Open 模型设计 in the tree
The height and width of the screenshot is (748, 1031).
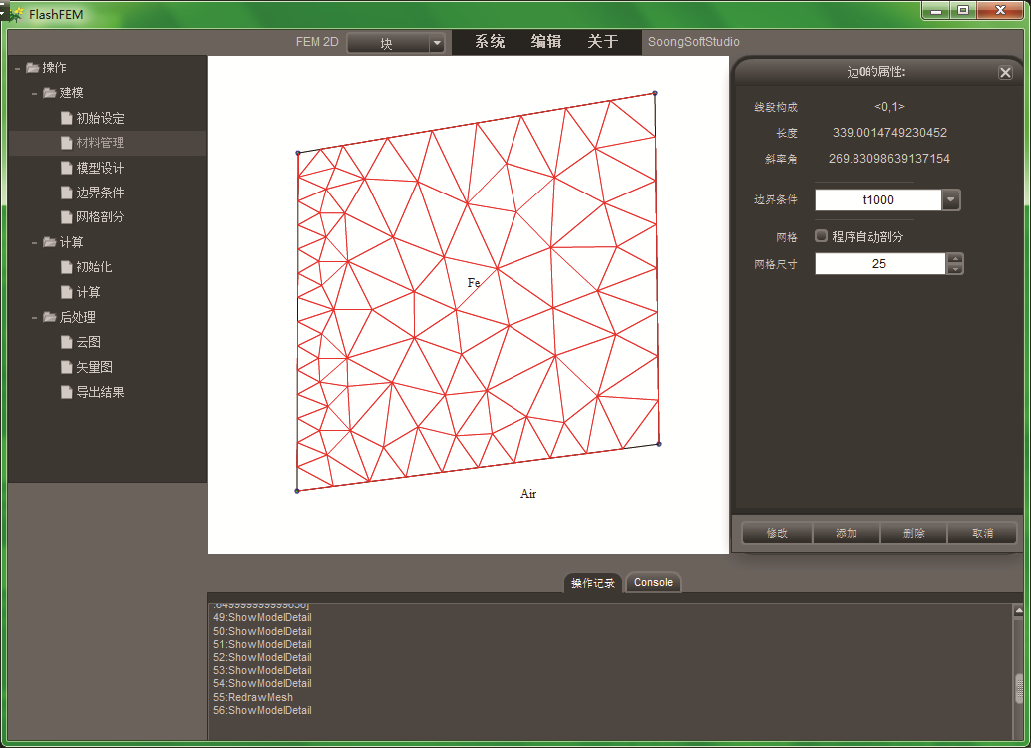[x=100, y=168]
